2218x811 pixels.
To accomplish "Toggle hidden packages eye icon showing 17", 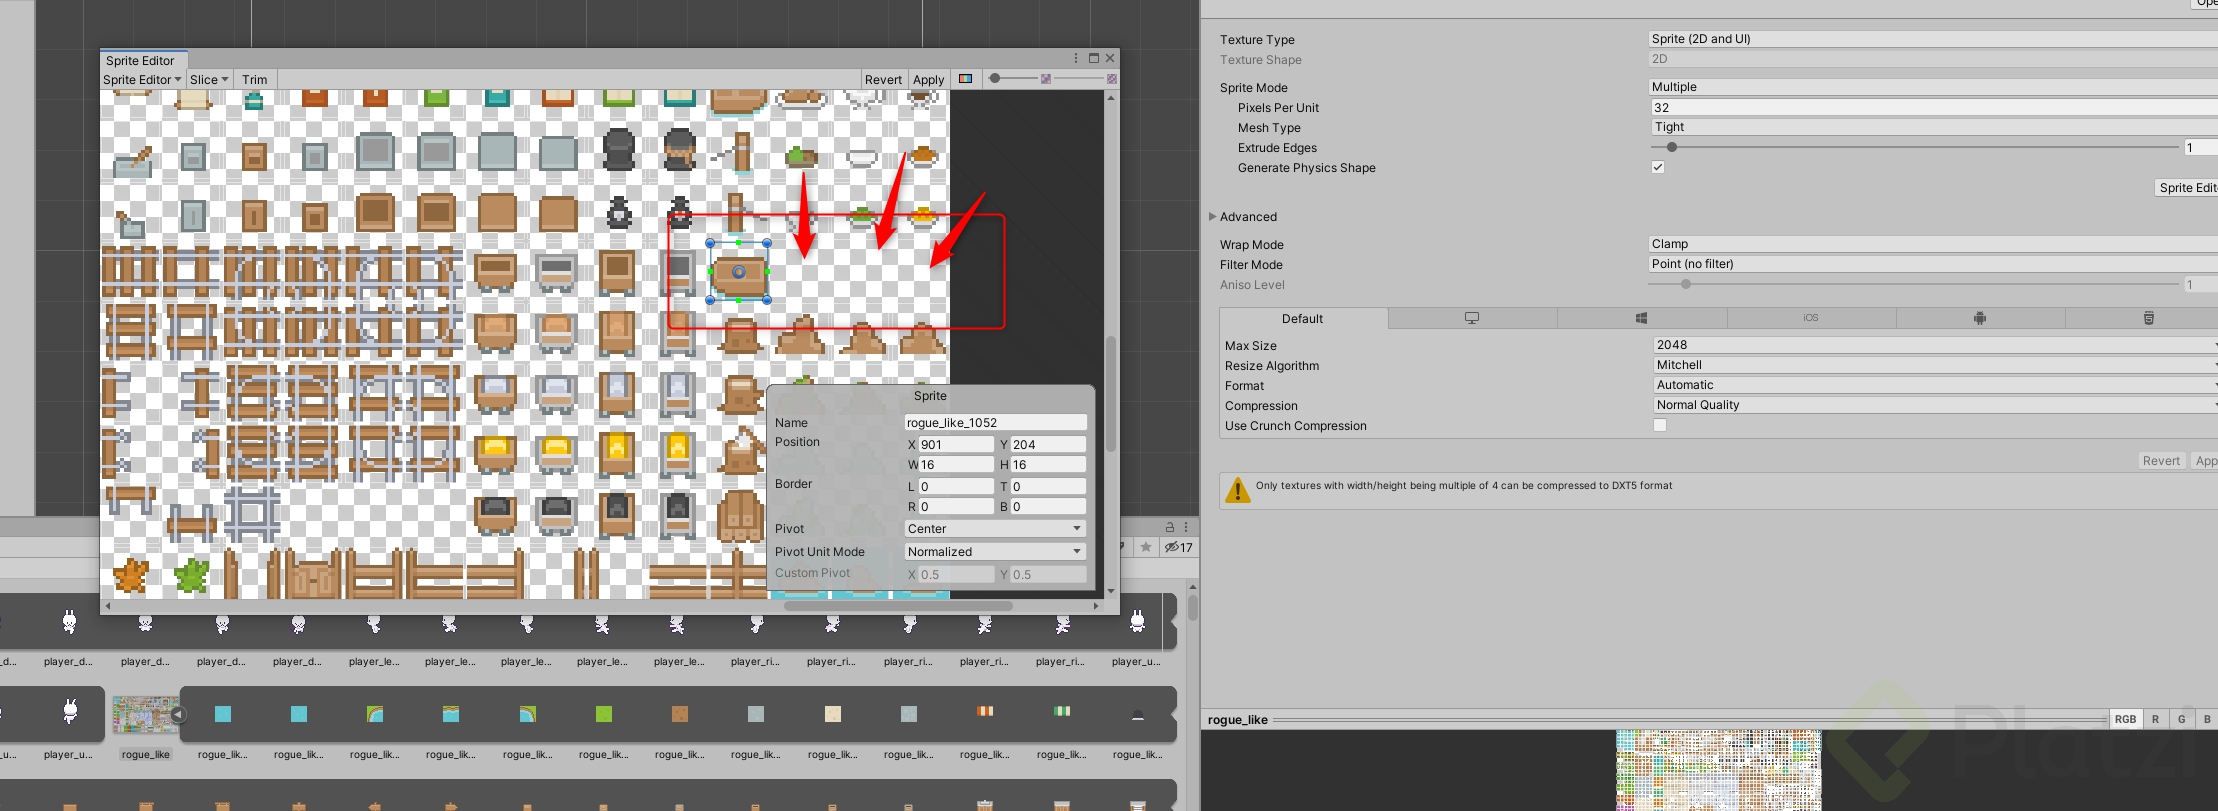I will coord(1179,547).
